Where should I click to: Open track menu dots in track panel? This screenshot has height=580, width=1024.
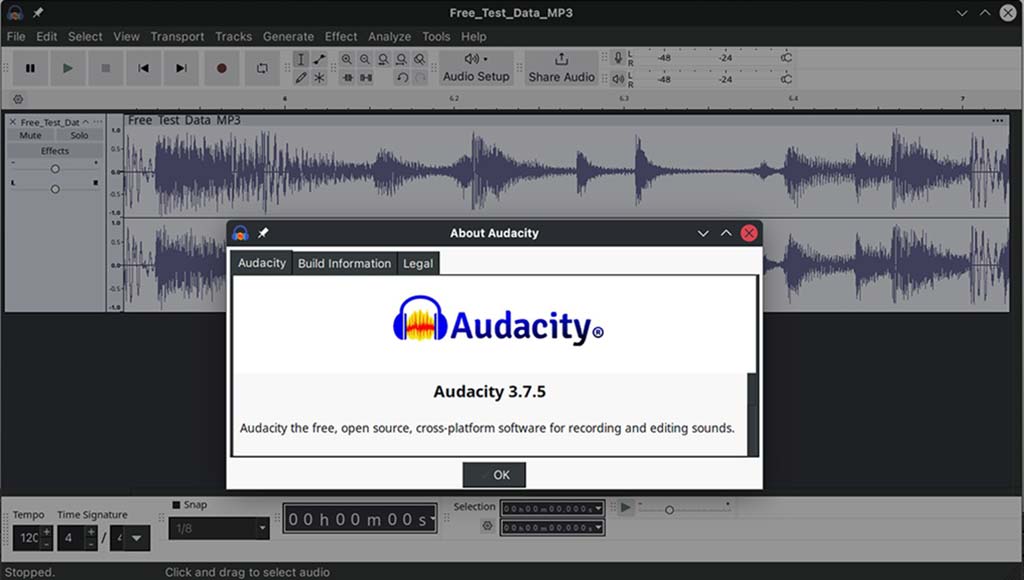click(97, 121)
